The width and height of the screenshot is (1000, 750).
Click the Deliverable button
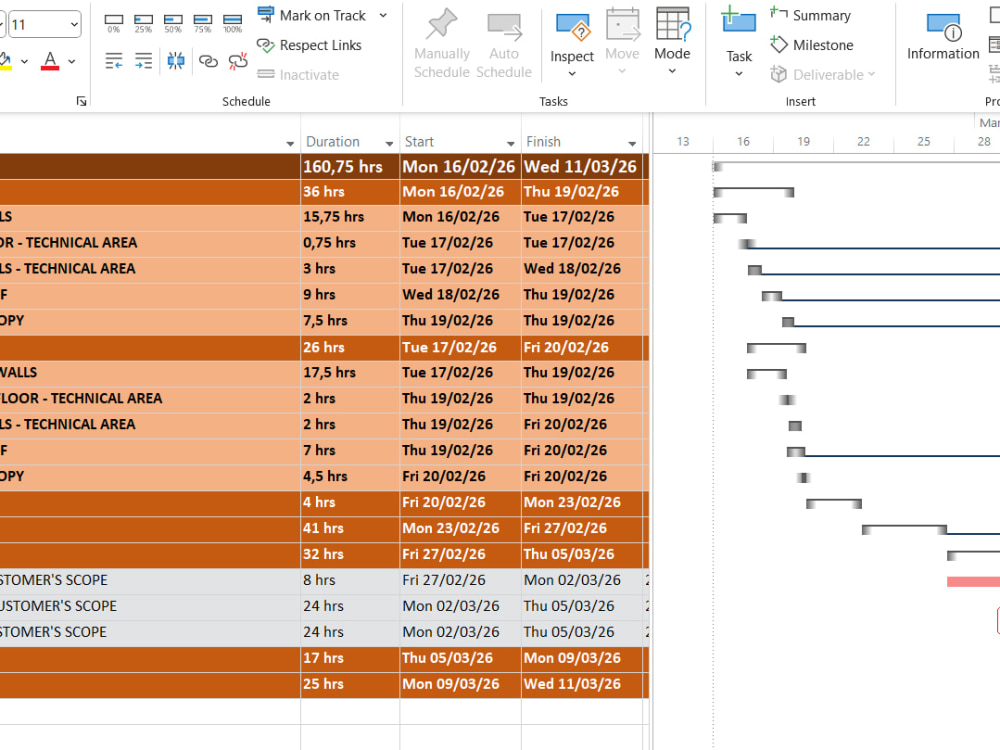pos(823,75)
